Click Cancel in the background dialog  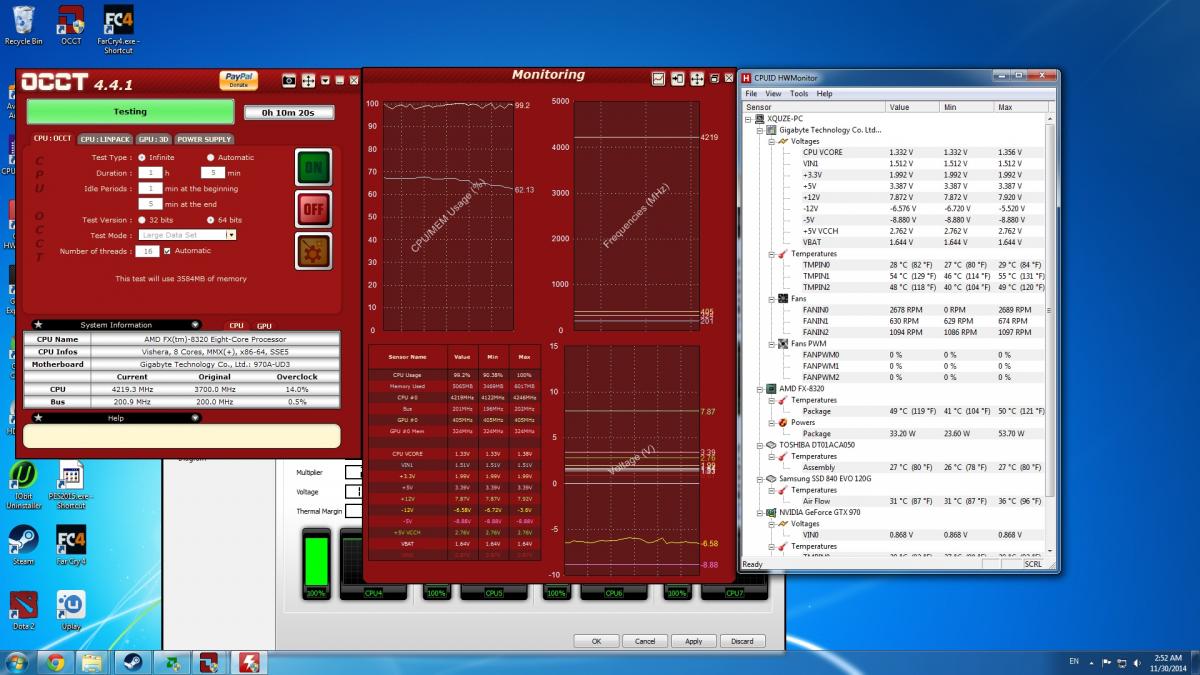645,641
